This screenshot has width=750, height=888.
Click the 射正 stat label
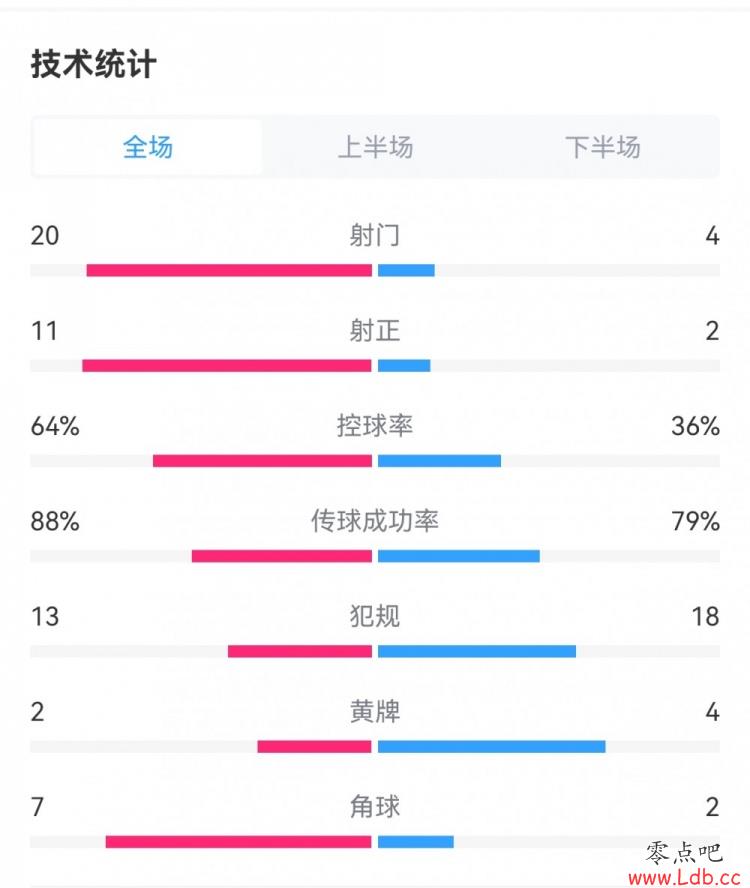374,330
